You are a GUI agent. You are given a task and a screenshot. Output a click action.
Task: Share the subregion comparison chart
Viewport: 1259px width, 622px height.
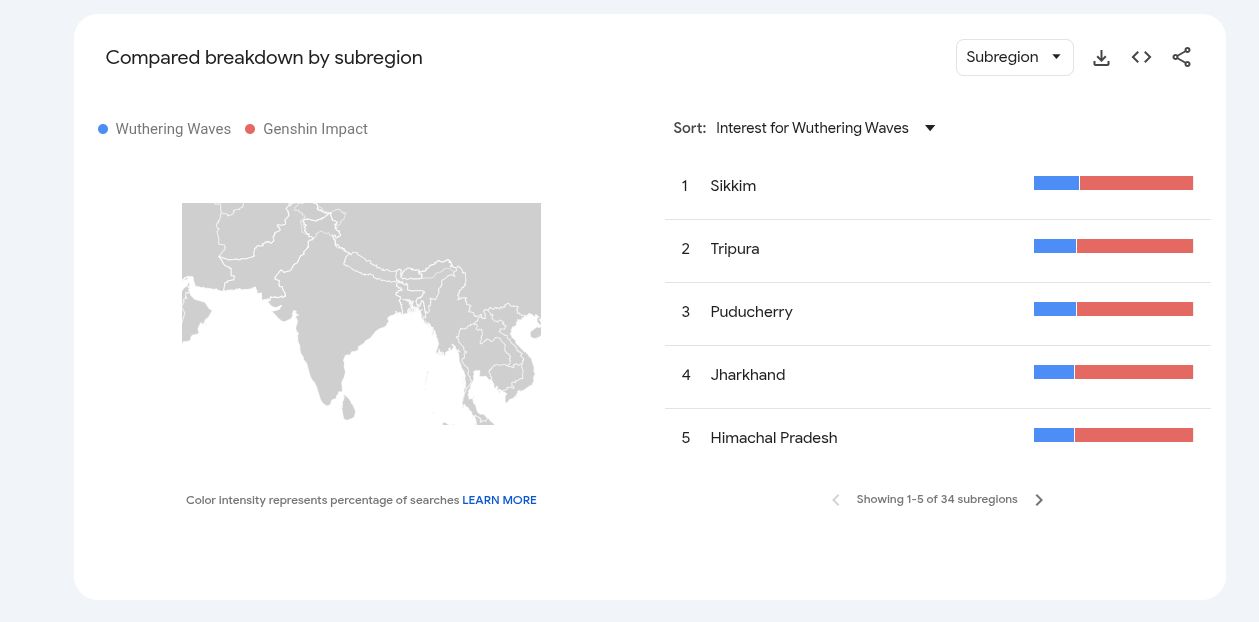coord(1181,58)
